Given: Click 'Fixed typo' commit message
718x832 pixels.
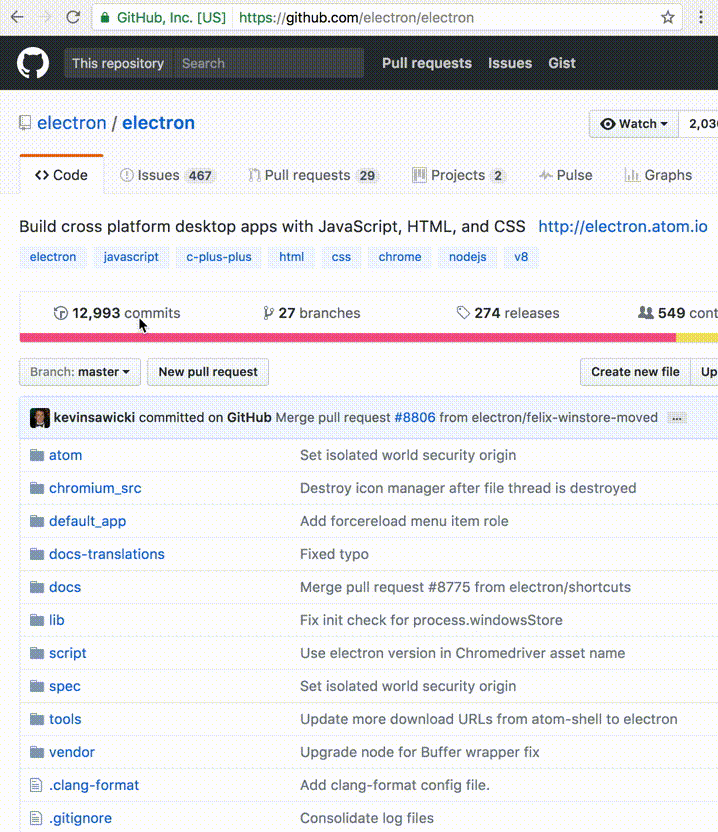Looking at the screenshot, I should pos(334,554).
